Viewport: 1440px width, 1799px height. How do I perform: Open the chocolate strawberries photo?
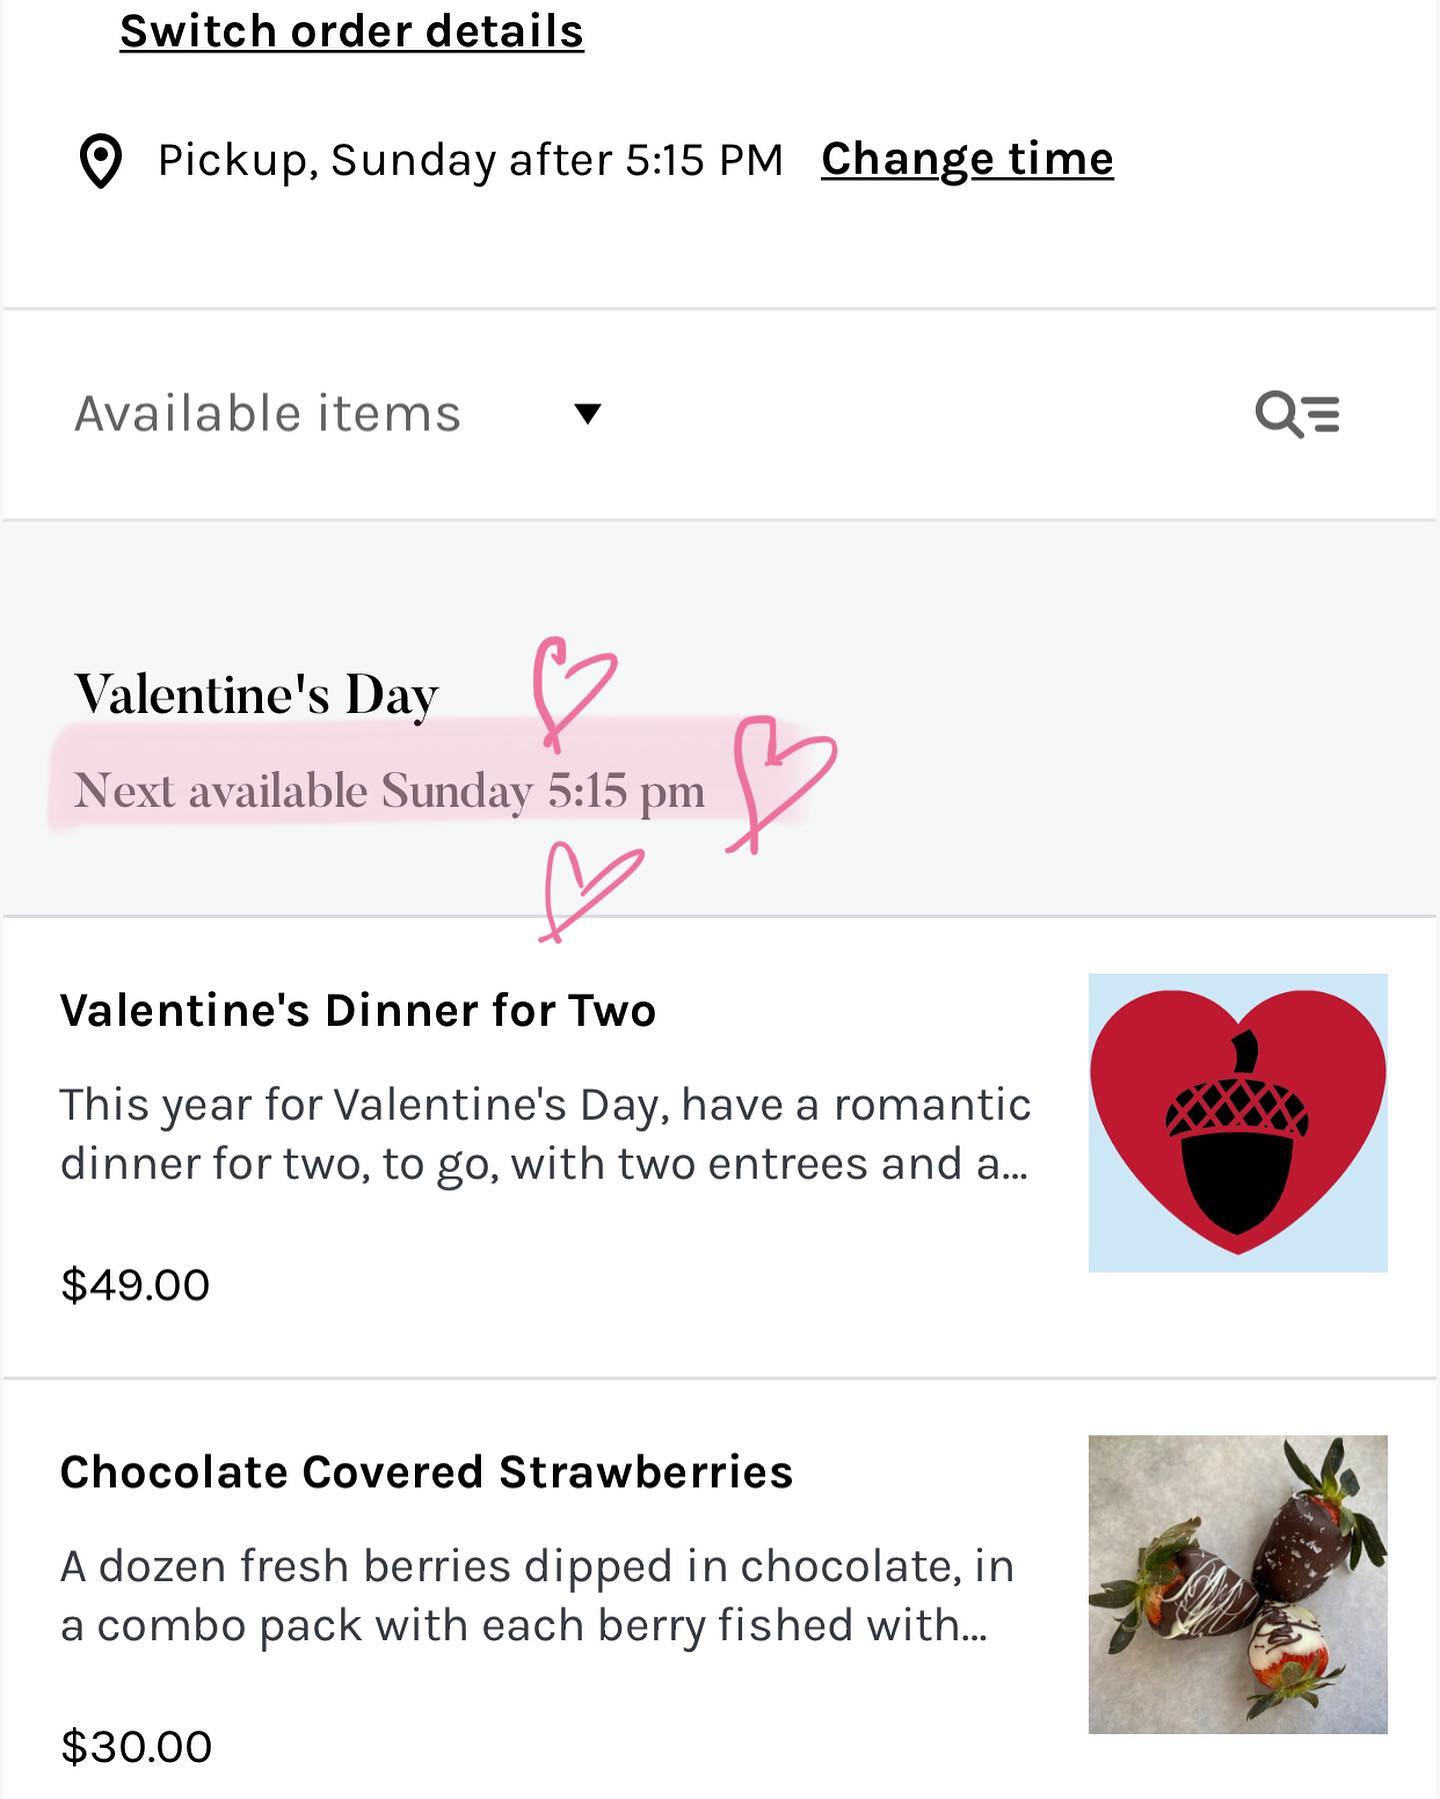pos(1238,1584)
